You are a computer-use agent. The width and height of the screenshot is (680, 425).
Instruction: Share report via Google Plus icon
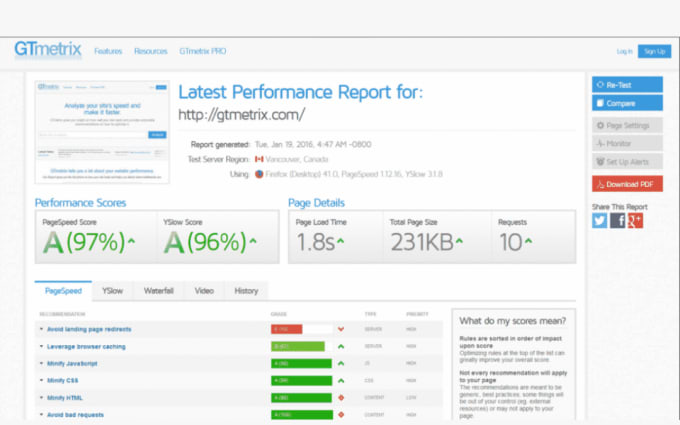click(x=635, y=220)
